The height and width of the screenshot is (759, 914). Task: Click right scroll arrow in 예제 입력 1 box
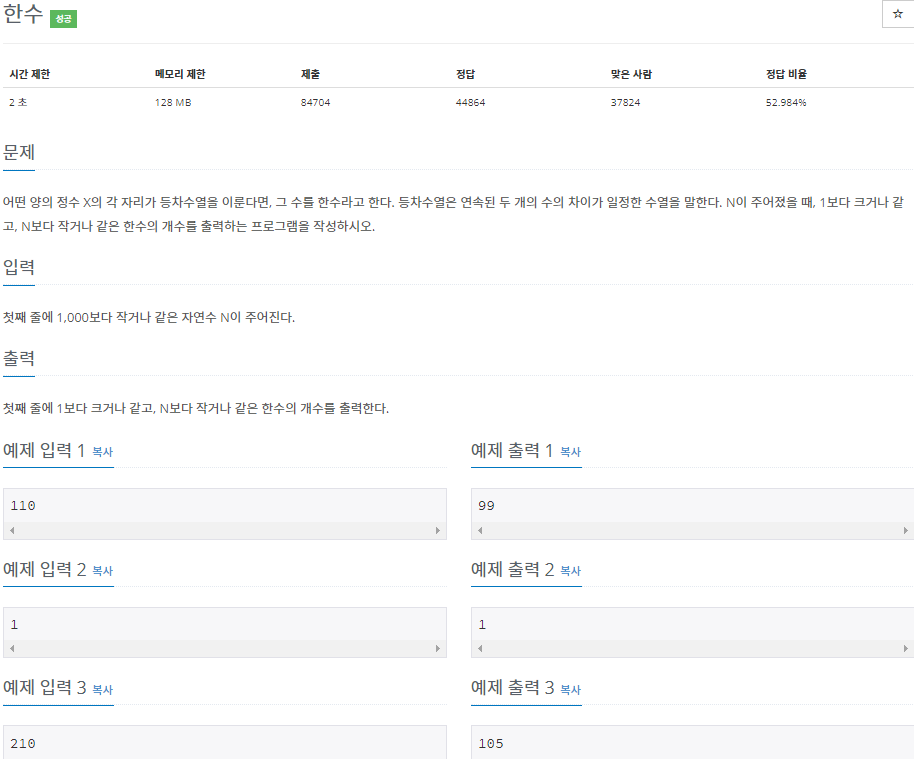[x=438, y=530]
